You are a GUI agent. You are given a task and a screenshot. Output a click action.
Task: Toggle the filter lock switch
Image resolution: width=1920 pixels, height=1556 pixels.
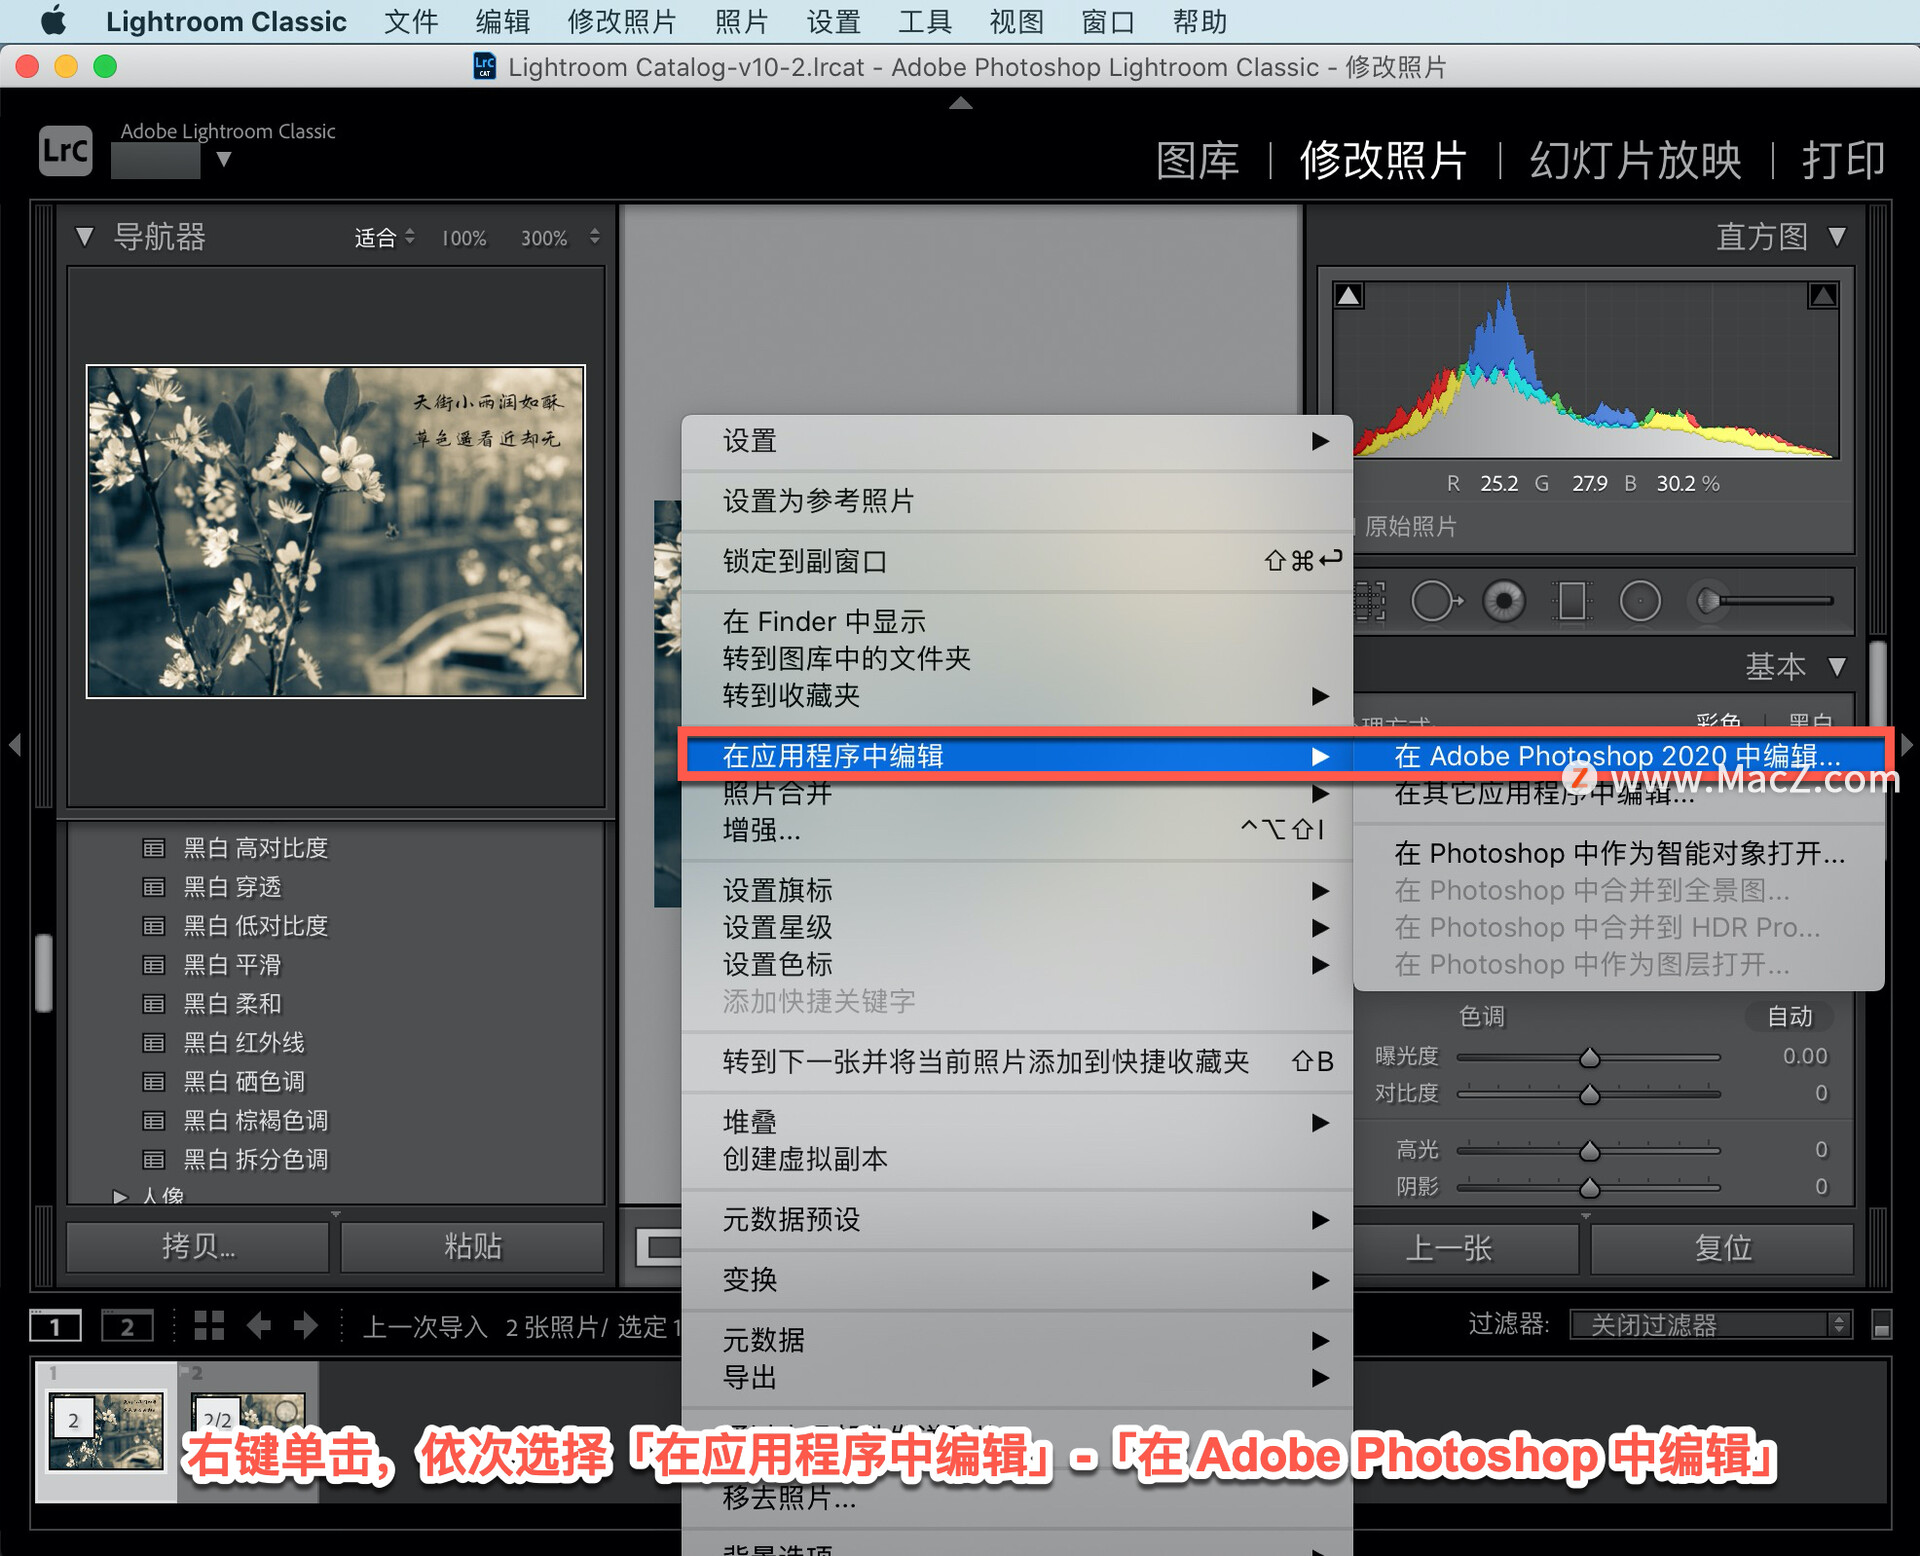(1881, 1325)
